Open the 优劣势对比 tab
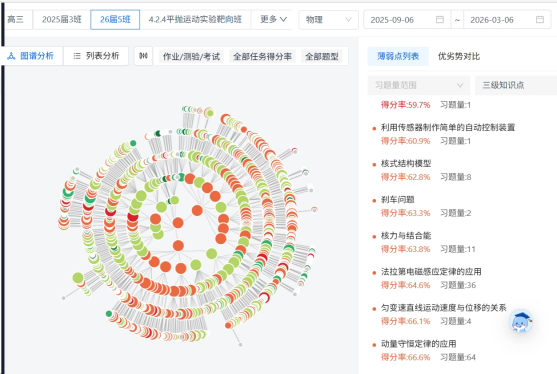 coord(459,56)
